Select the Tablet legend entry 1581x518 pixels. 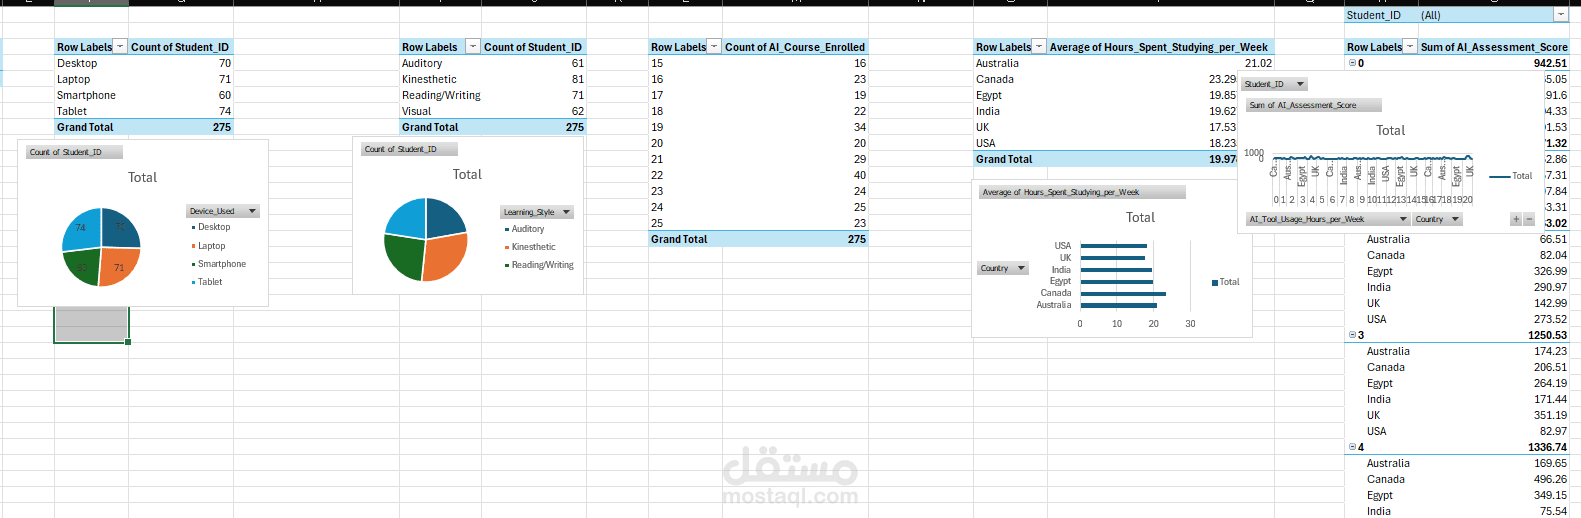tap(207, 282)
